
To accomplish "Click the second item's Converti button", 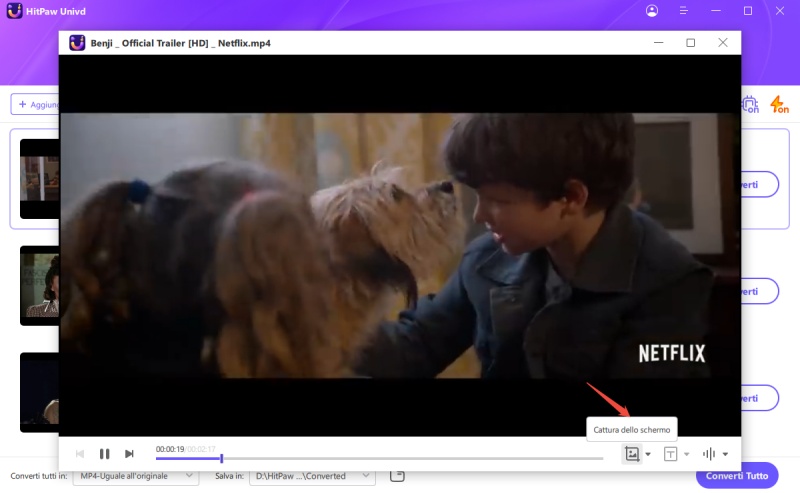I will 760,291.
